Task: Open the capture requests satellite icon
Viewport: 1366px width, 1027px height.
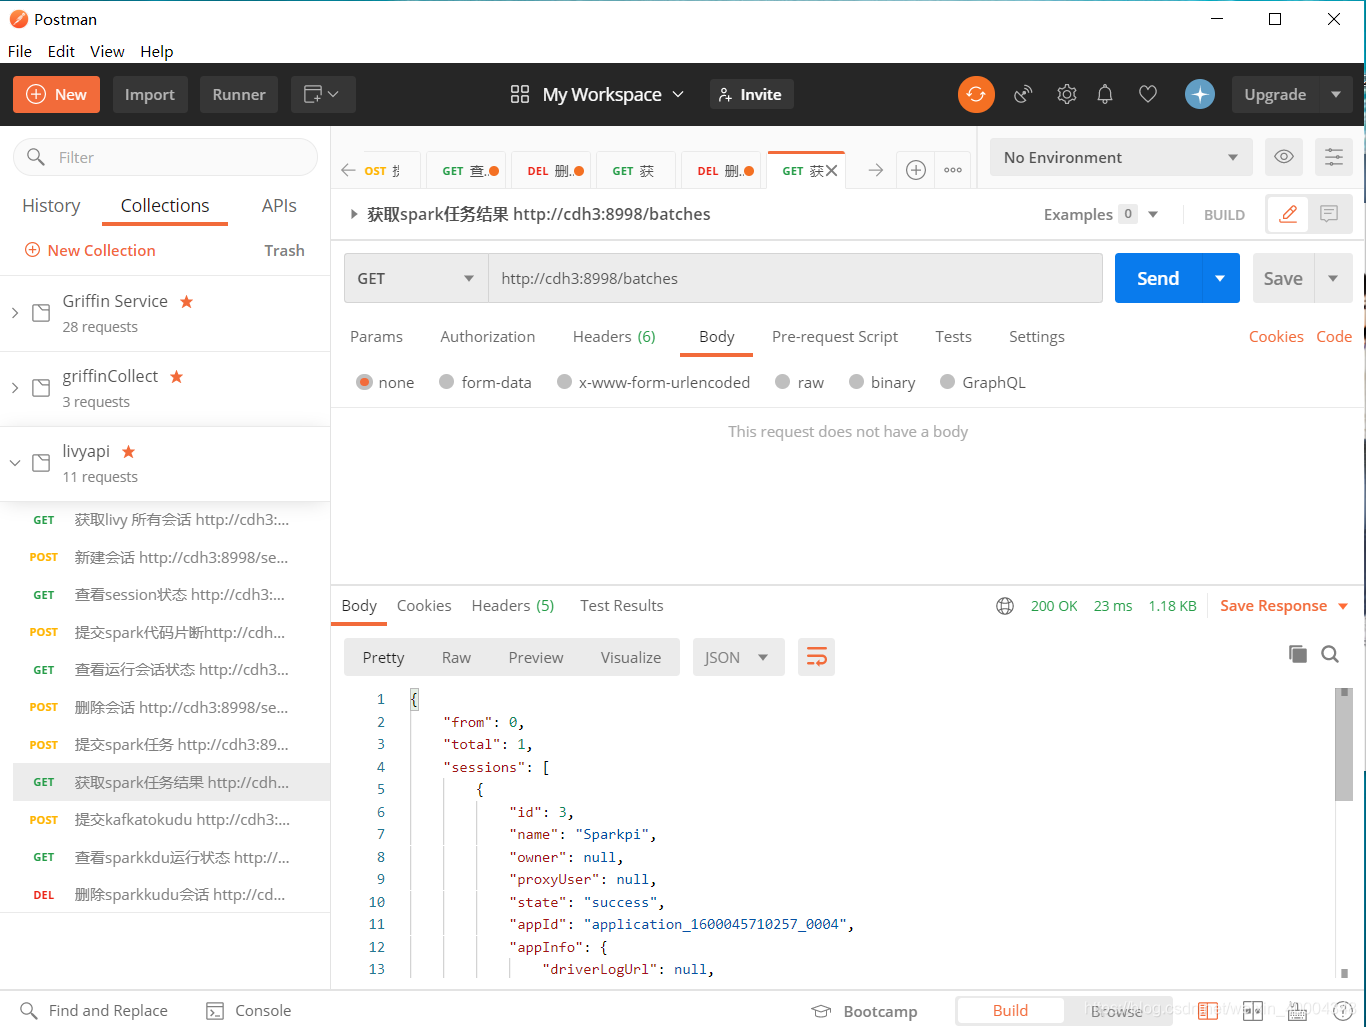Action: pyautogui.click(x=1023, y=94)
